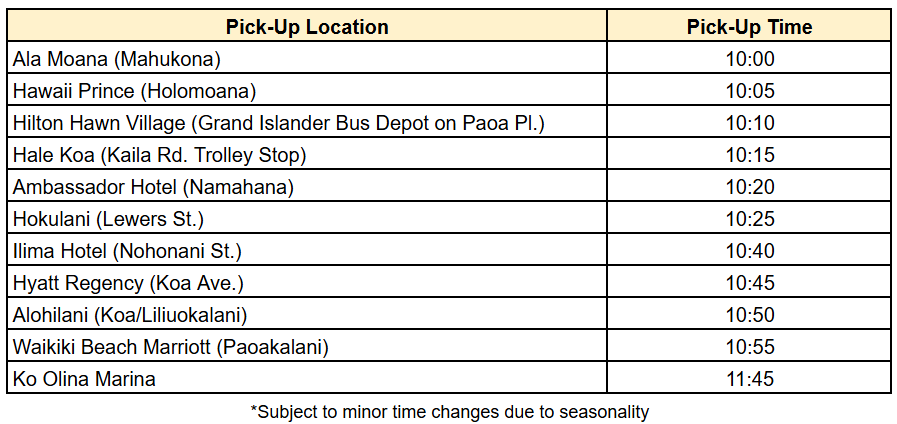This screenshot has height=424, width=897.
Task: Click the Ko Olina Marina cell
Action: click(85, 379)
